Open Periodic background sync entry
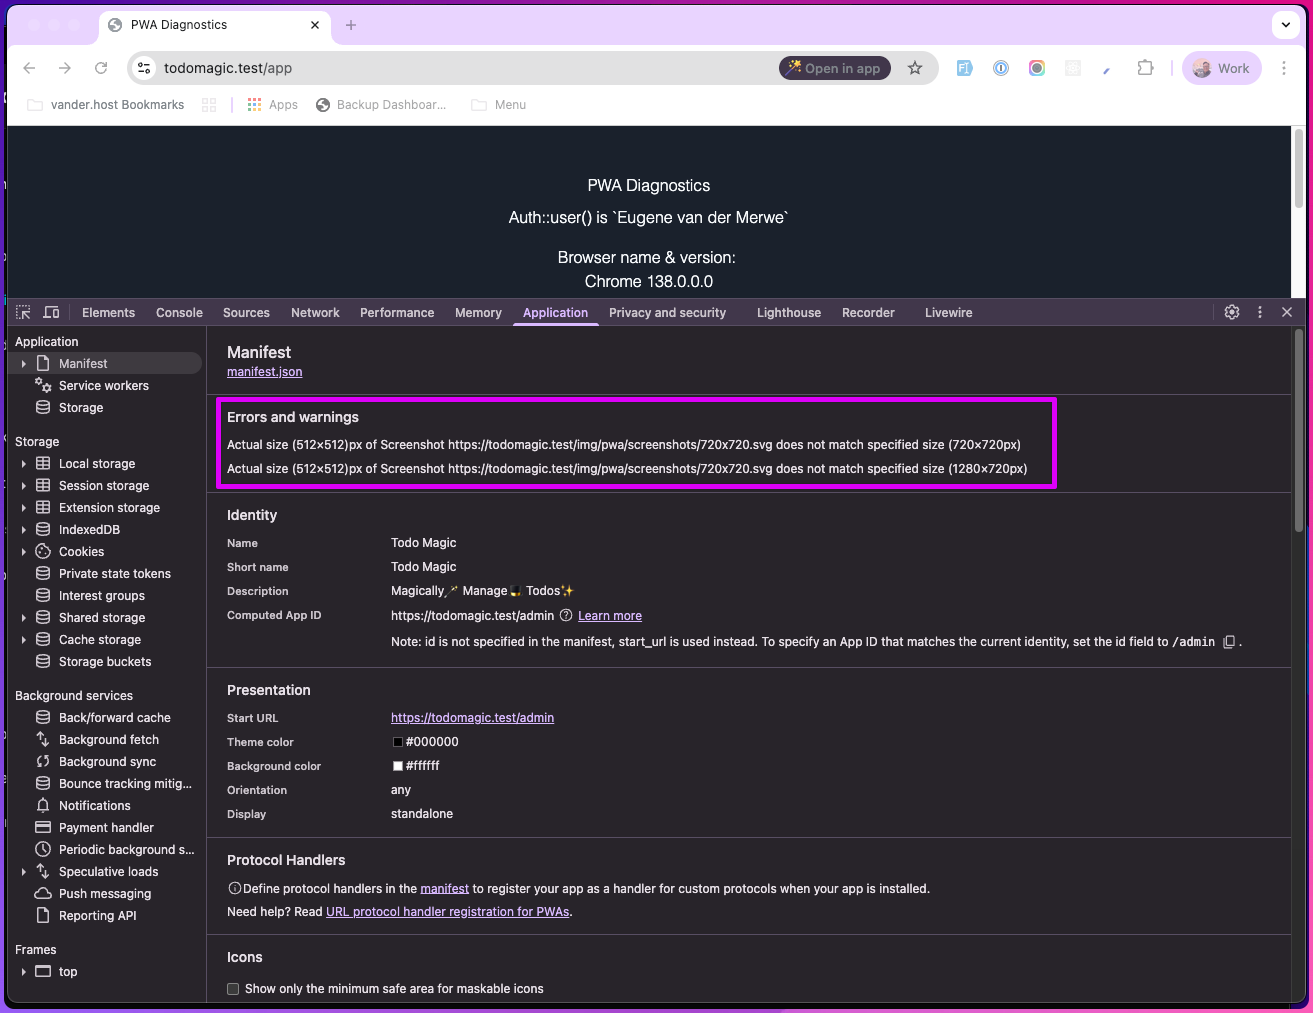The width and height of the screenshot is (1313, 1013). [127, 850]
